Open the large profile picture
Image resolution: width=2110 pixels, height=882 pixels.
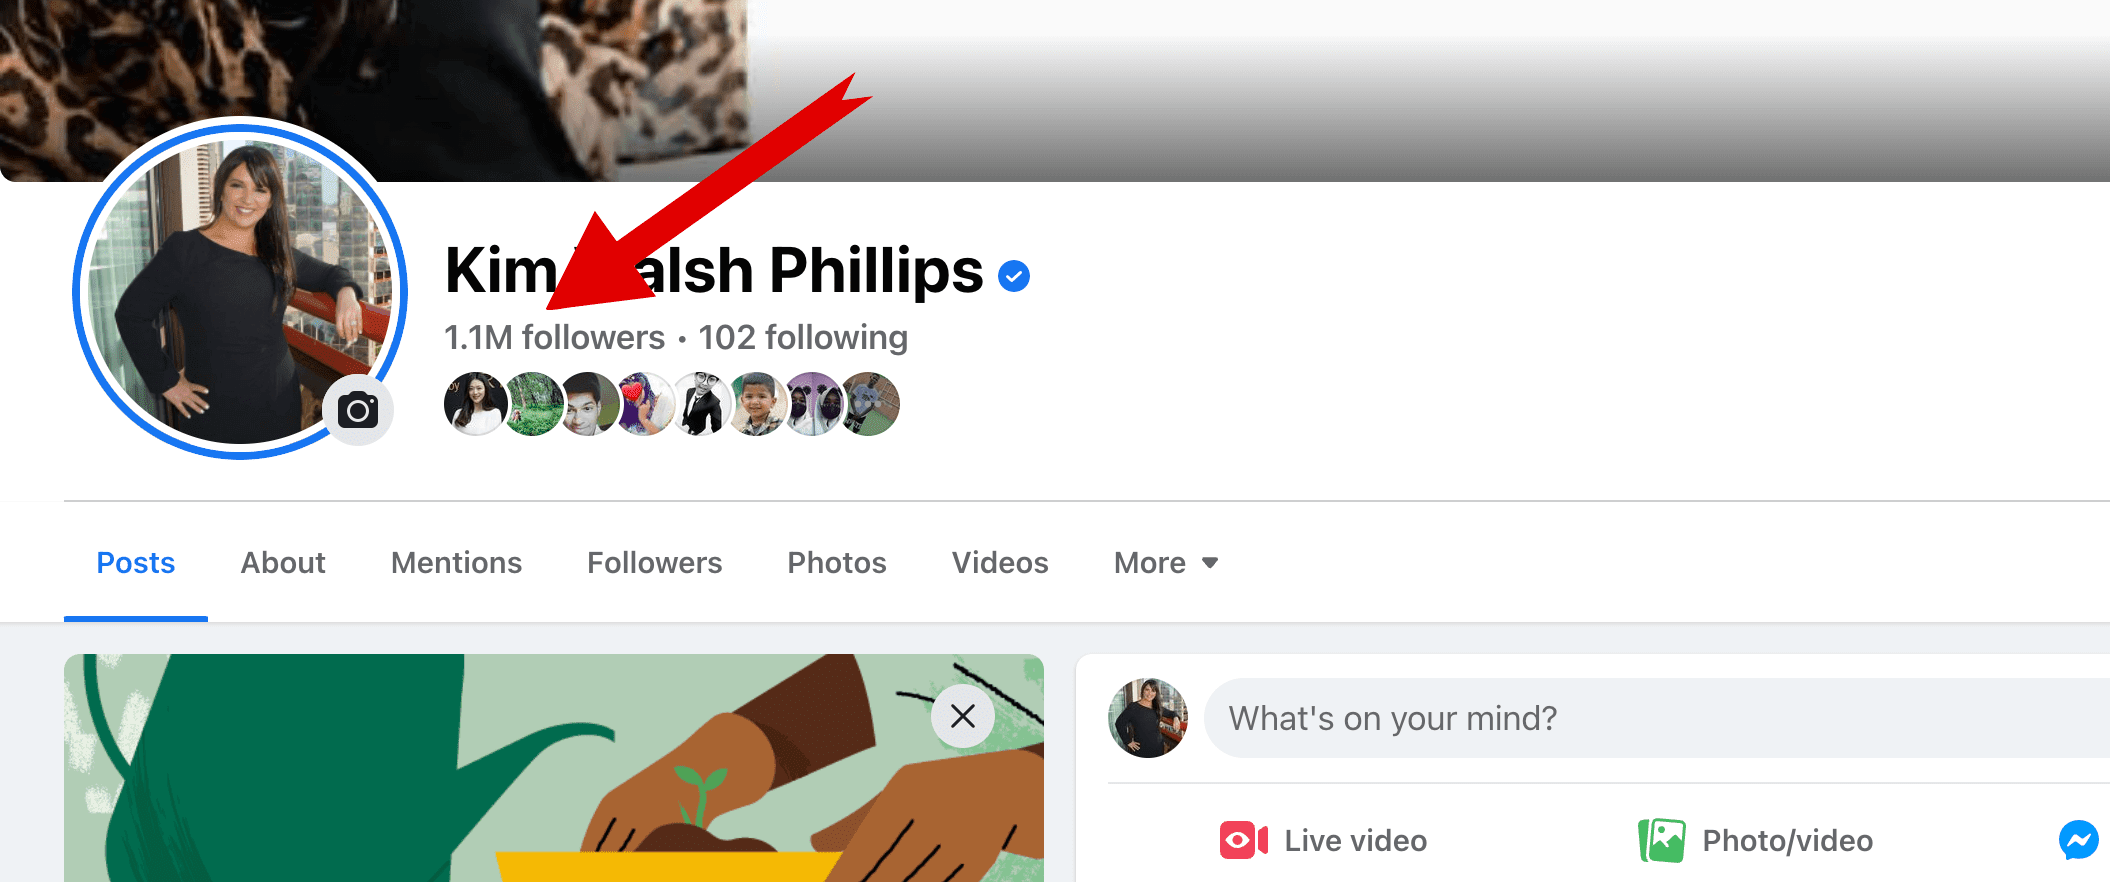click(240, 288)
